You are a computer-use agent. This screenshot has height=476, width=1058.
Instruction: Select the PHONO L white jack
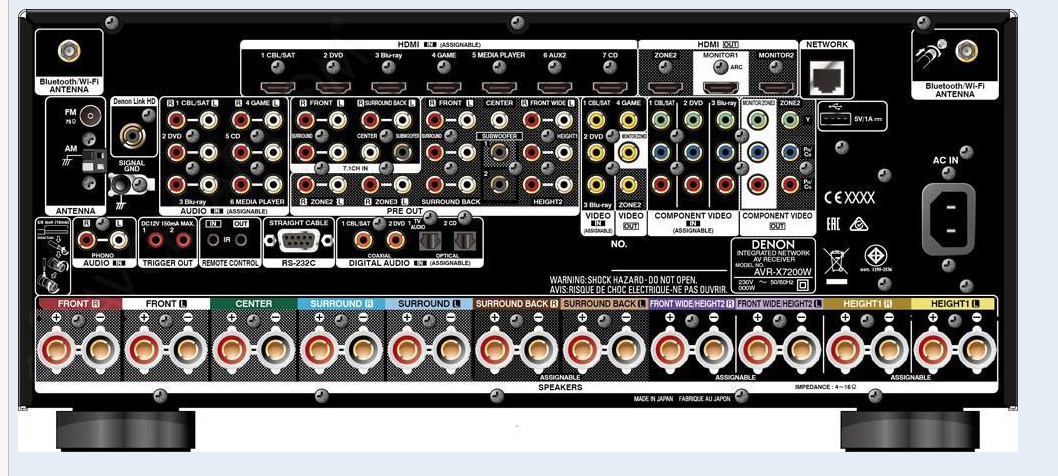click(117, 239)
